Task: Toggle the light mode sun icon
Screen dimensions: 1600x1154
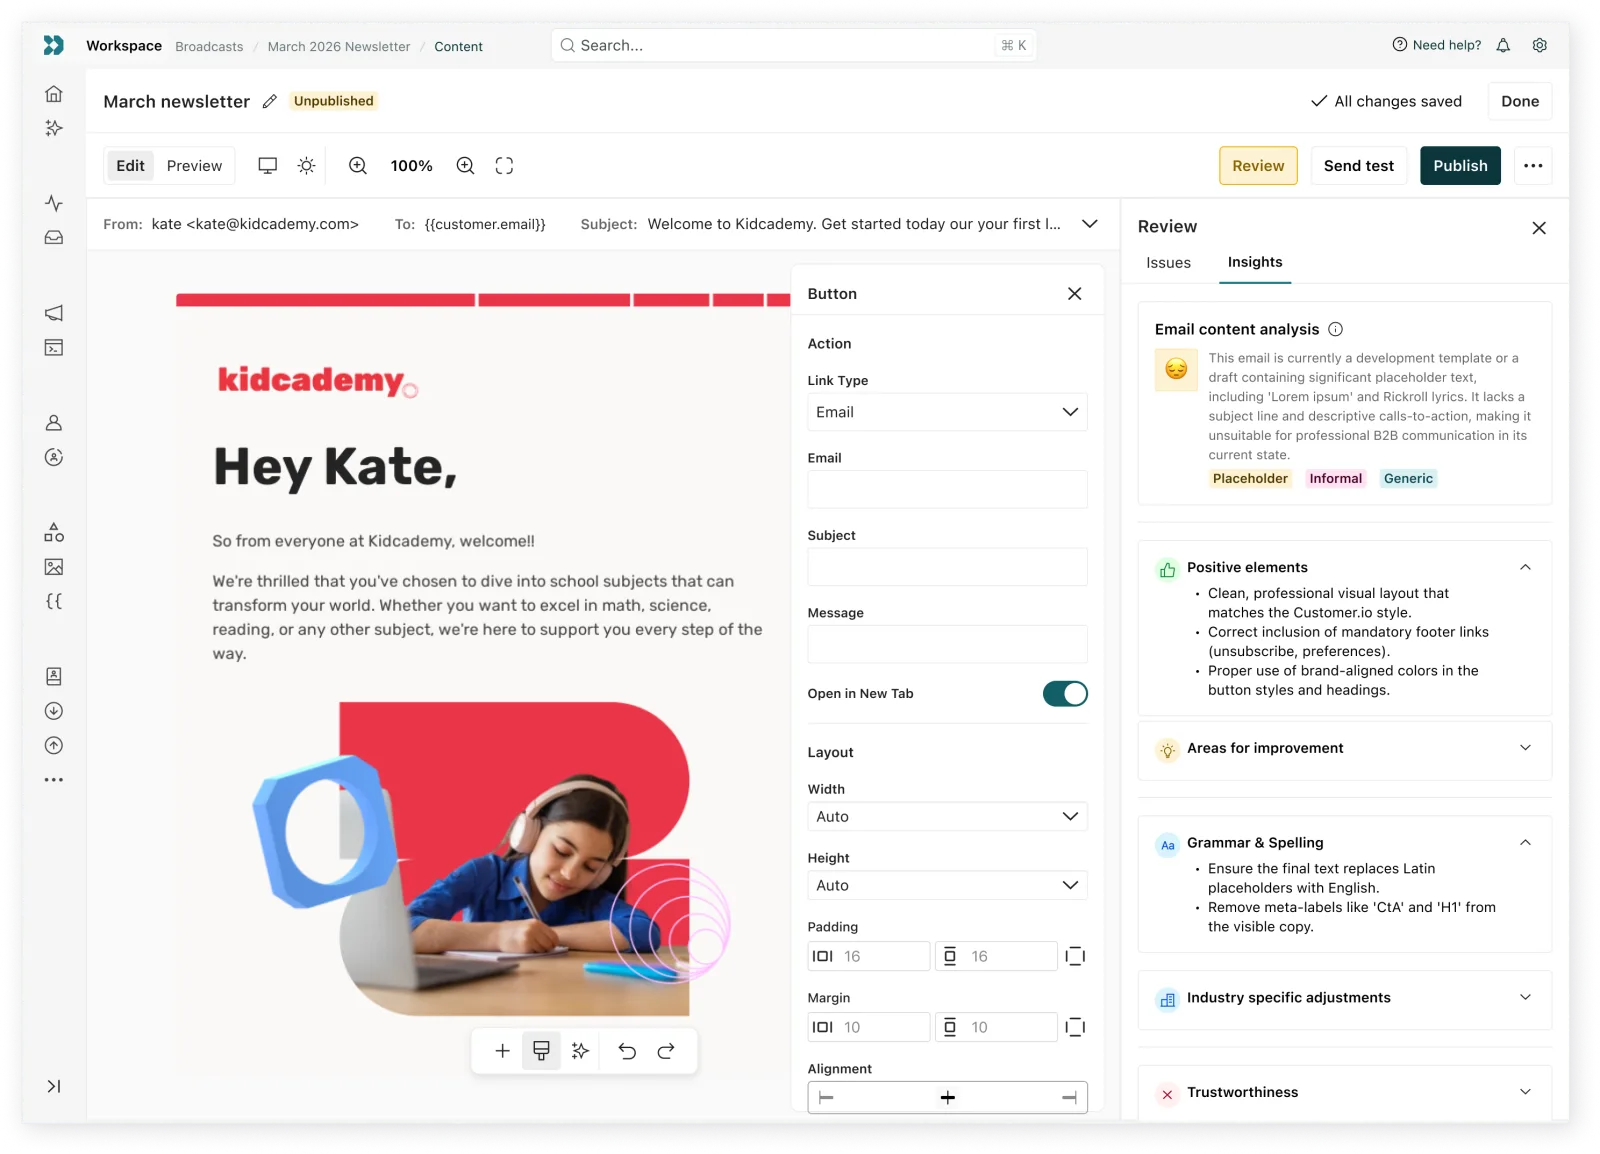Action: point(307,166)
